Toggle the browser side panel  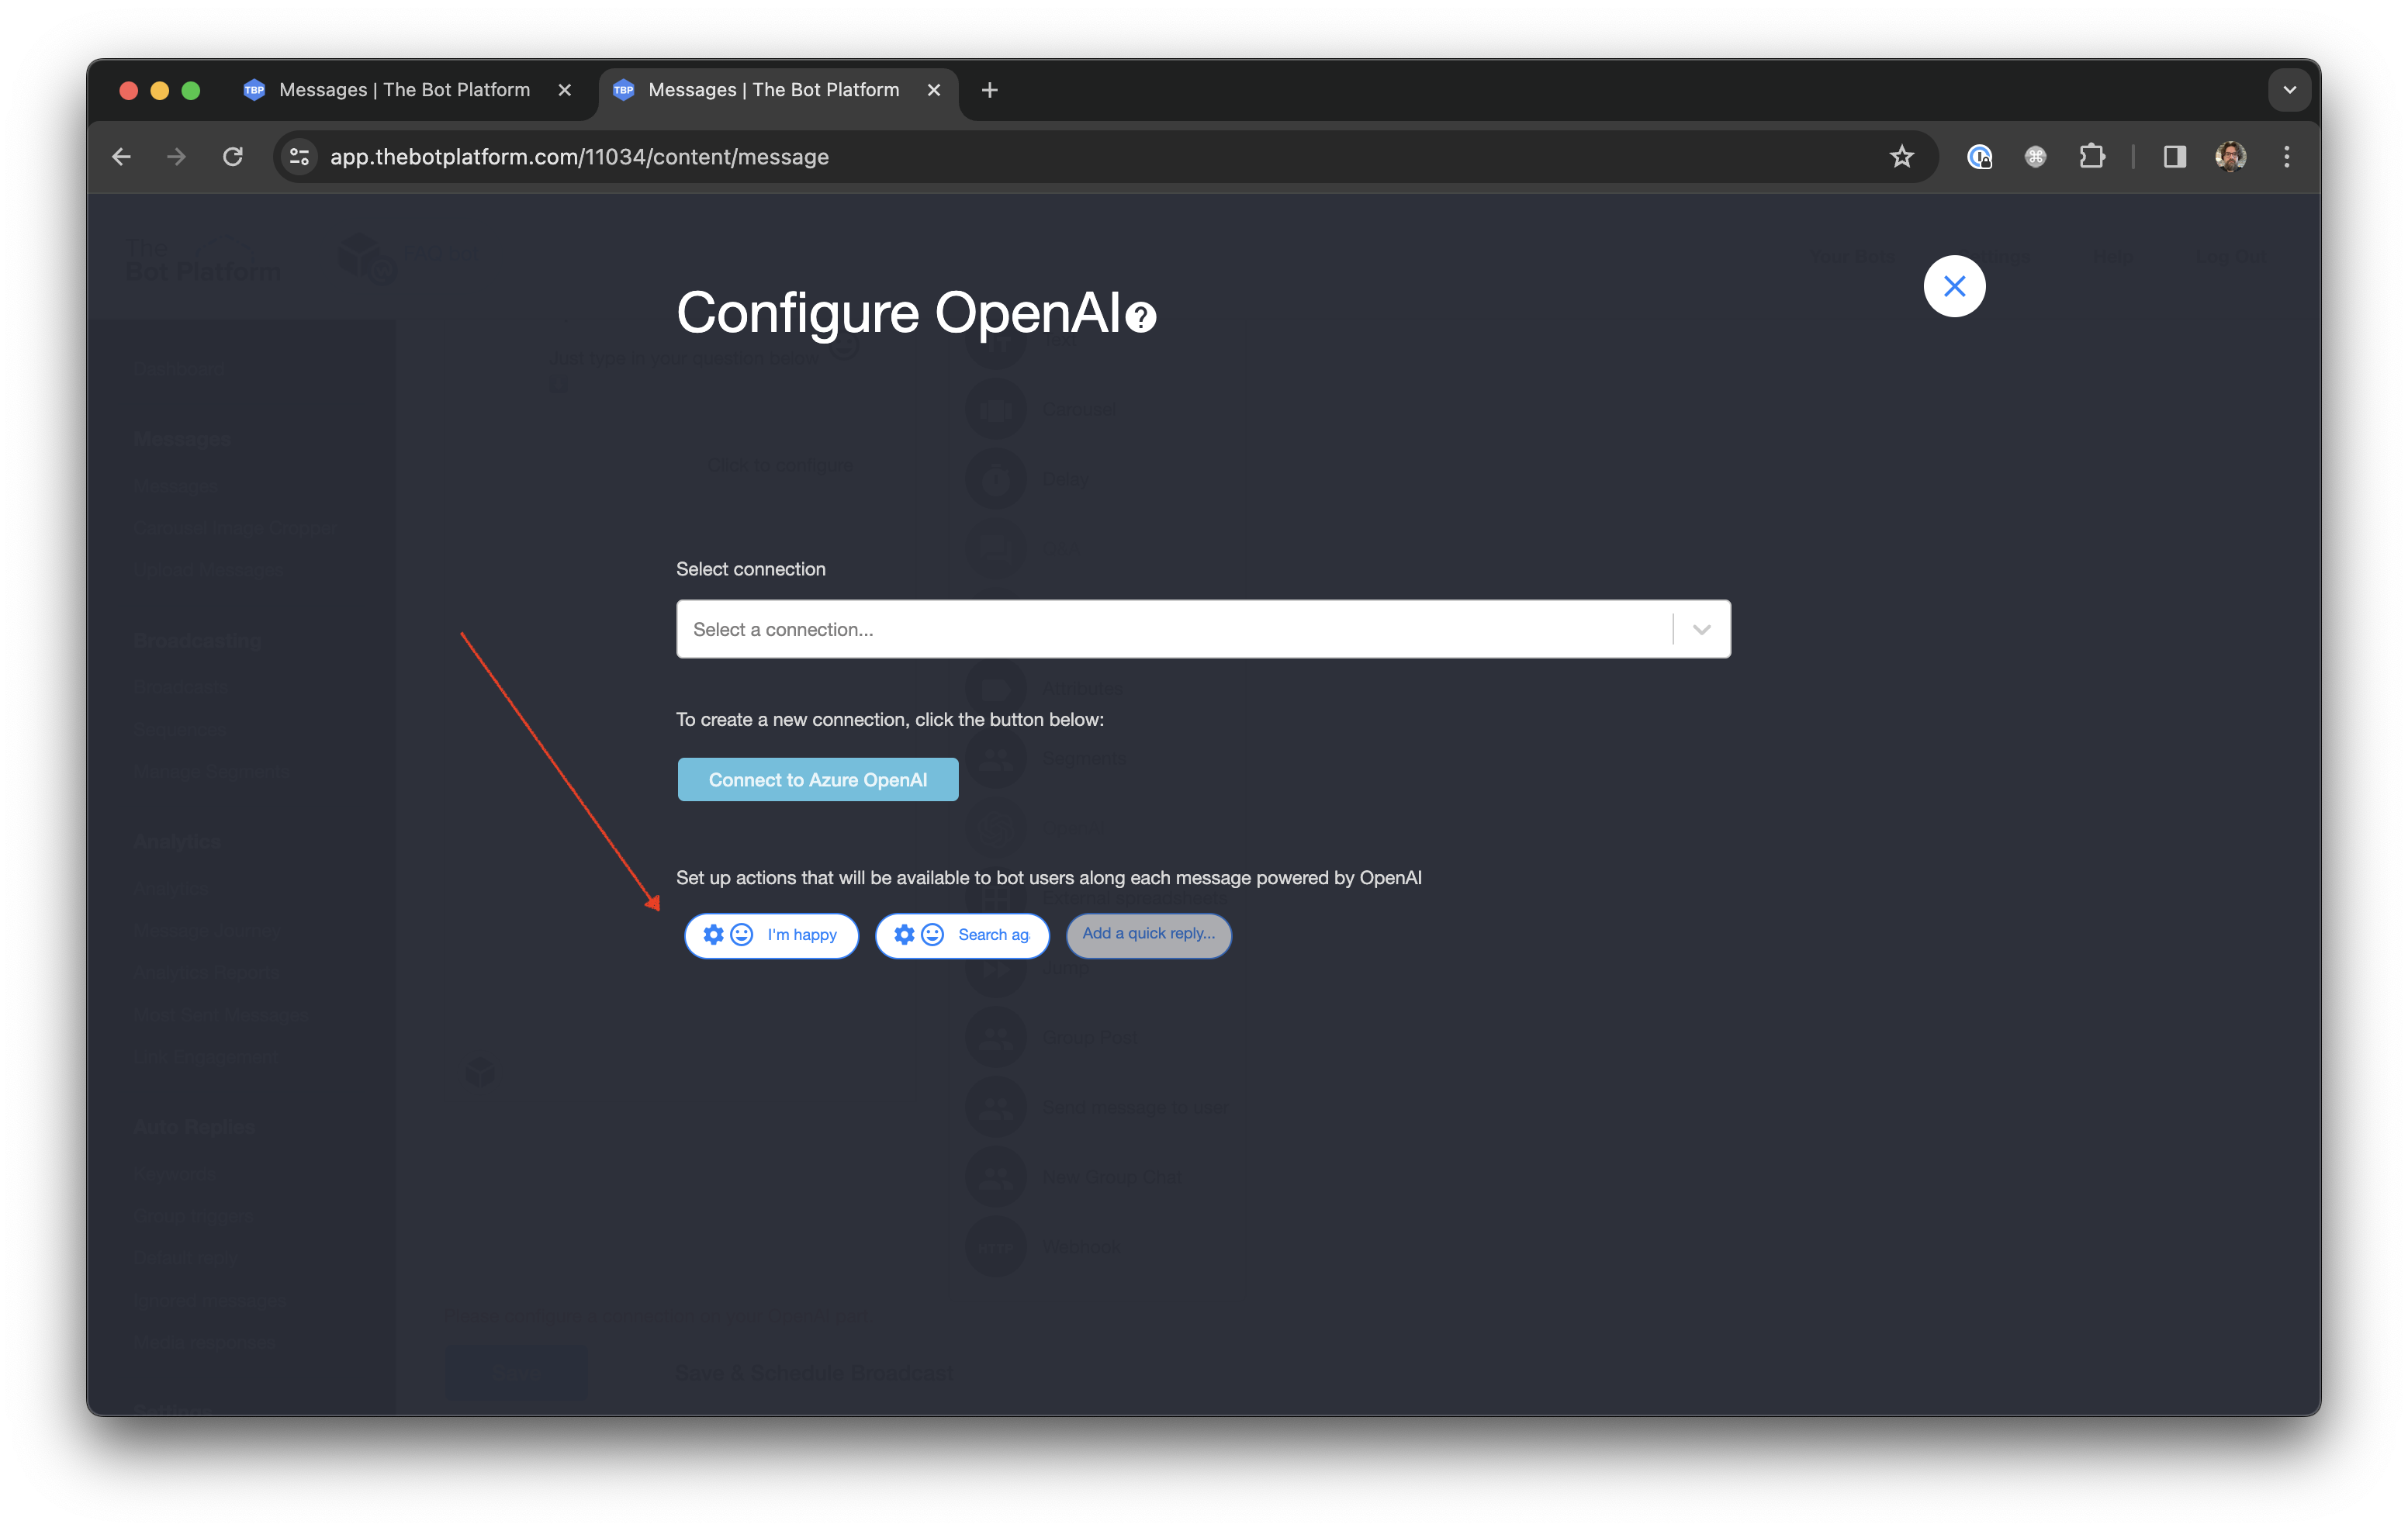click(x=2174, y=157)
